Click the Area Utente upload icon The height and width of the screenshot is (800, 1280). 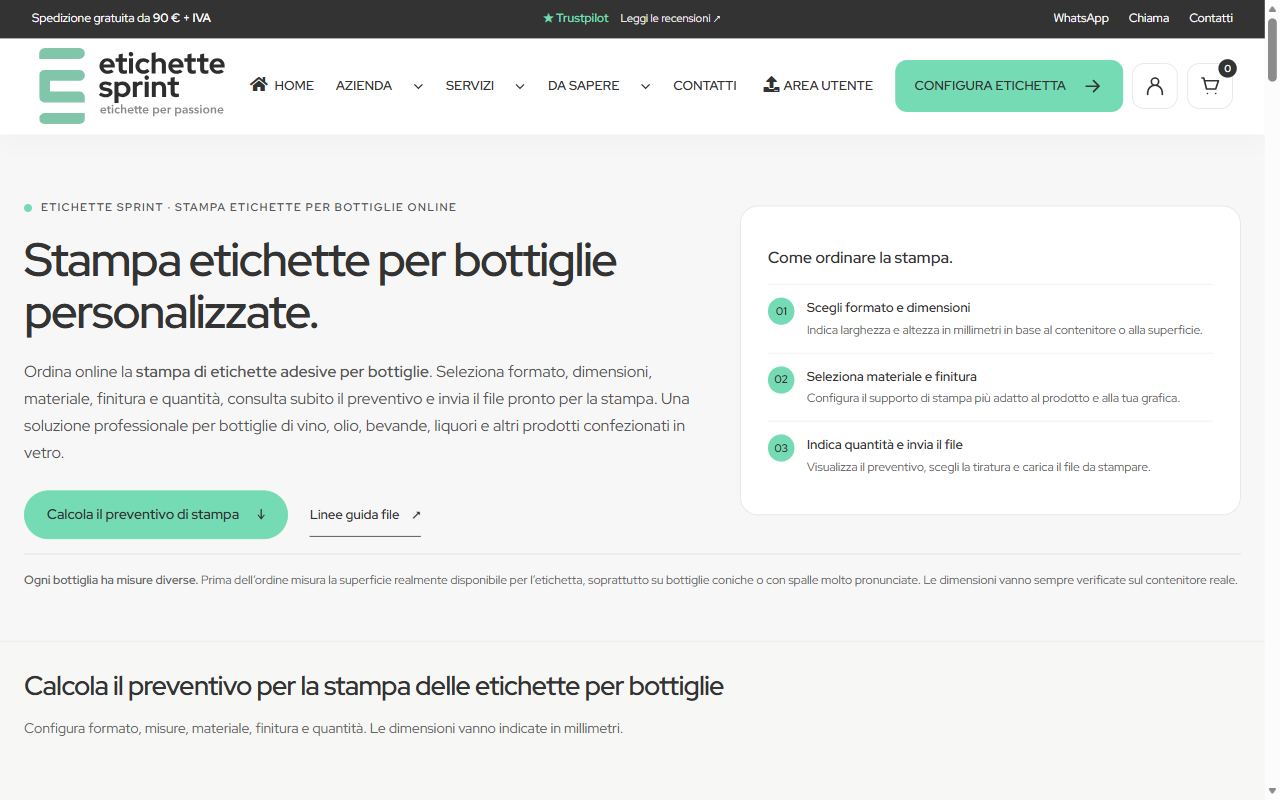click(771, 84)
